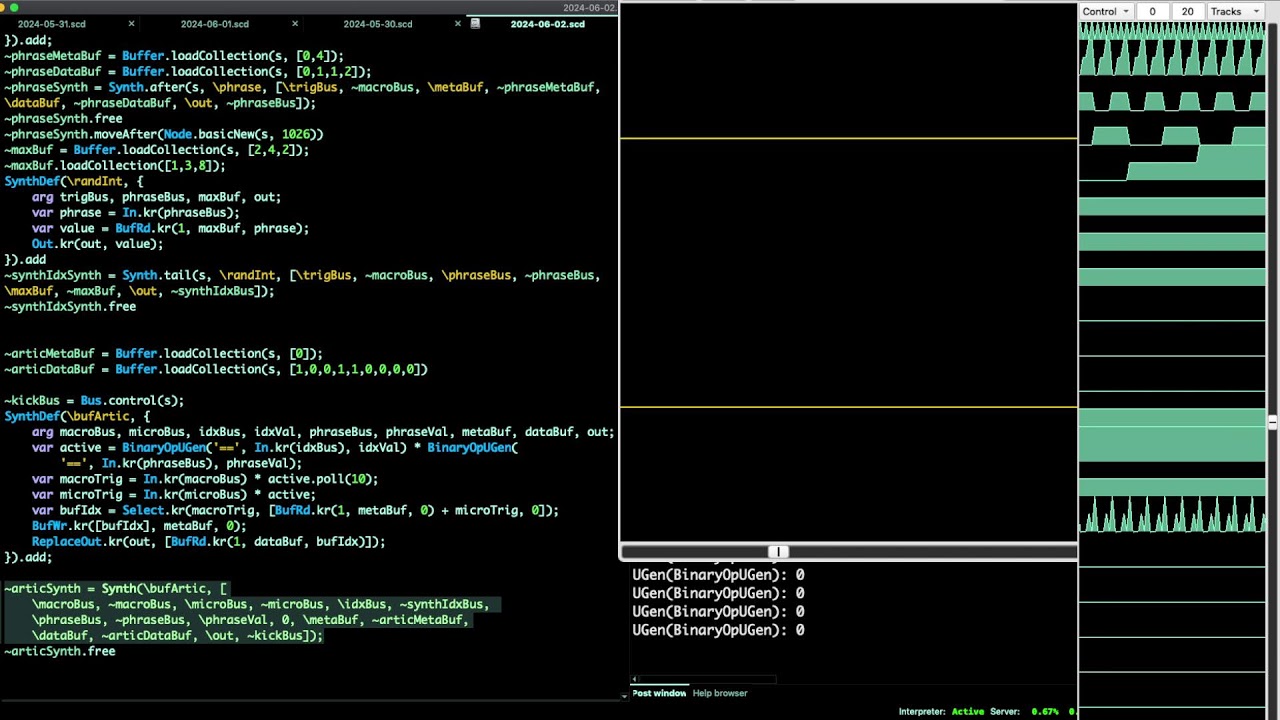This screenshot has width=1280, height=720.
Task: Select the 2024-06-02.scd tab
Action: coord(547,24)
